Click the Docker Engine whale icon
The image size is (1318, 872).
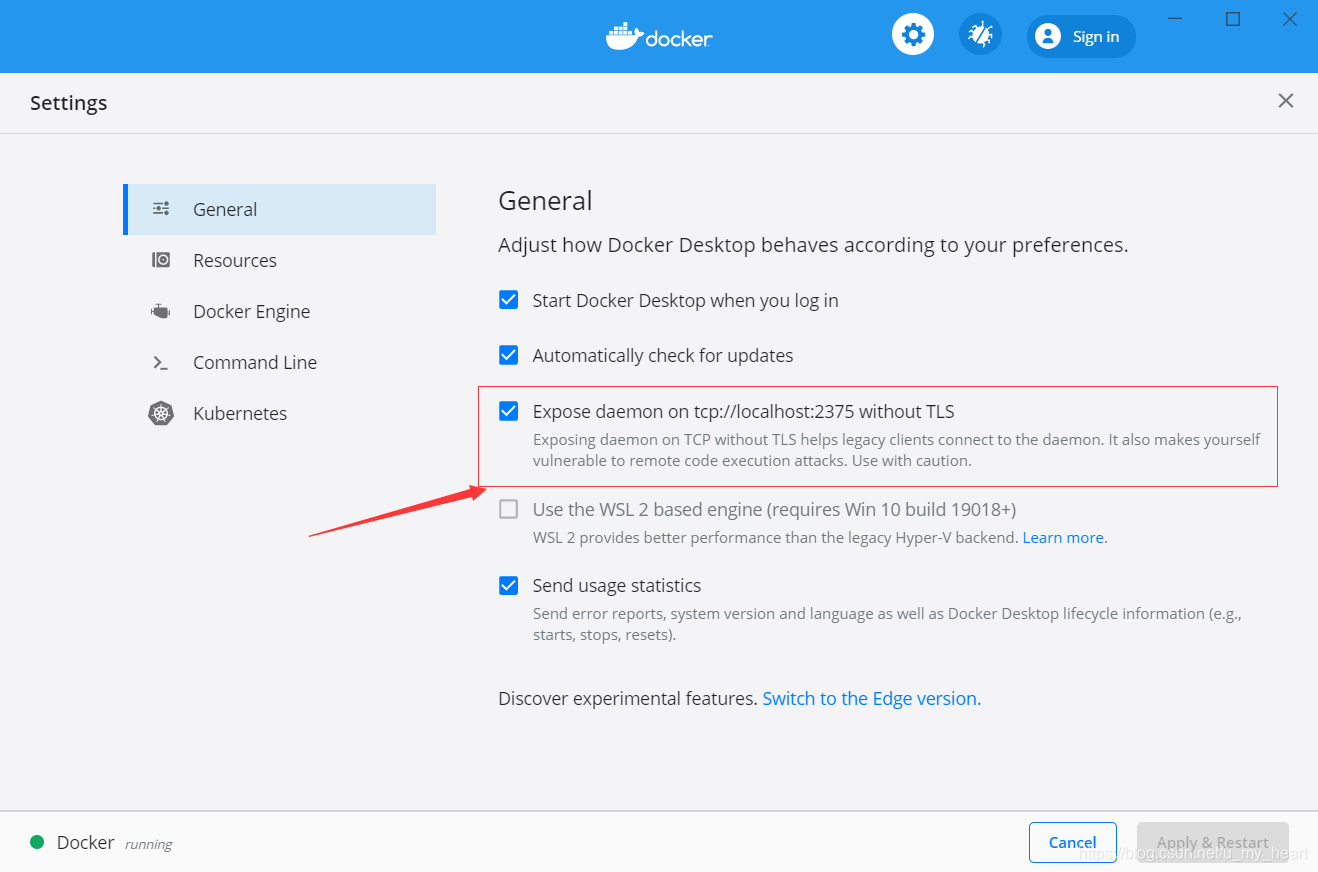(160, 311)
